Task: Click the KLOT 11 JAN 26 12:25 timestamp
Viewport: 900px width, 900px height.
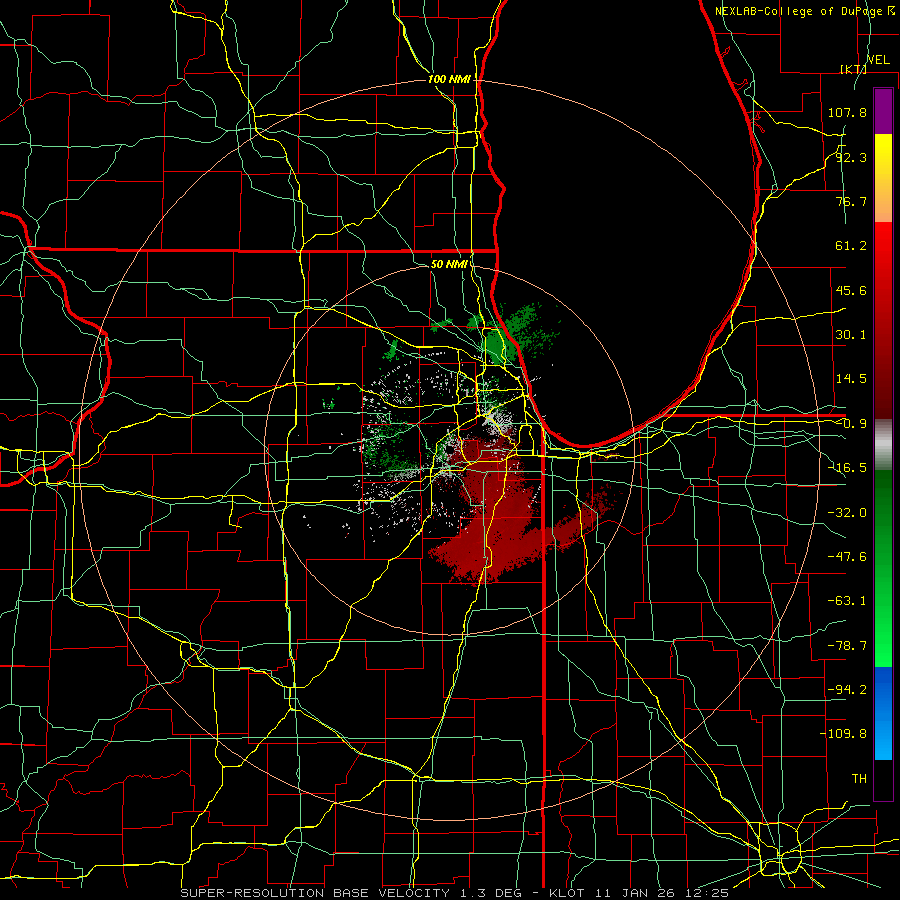Action: pyautogui.click(x=639, y=893)
